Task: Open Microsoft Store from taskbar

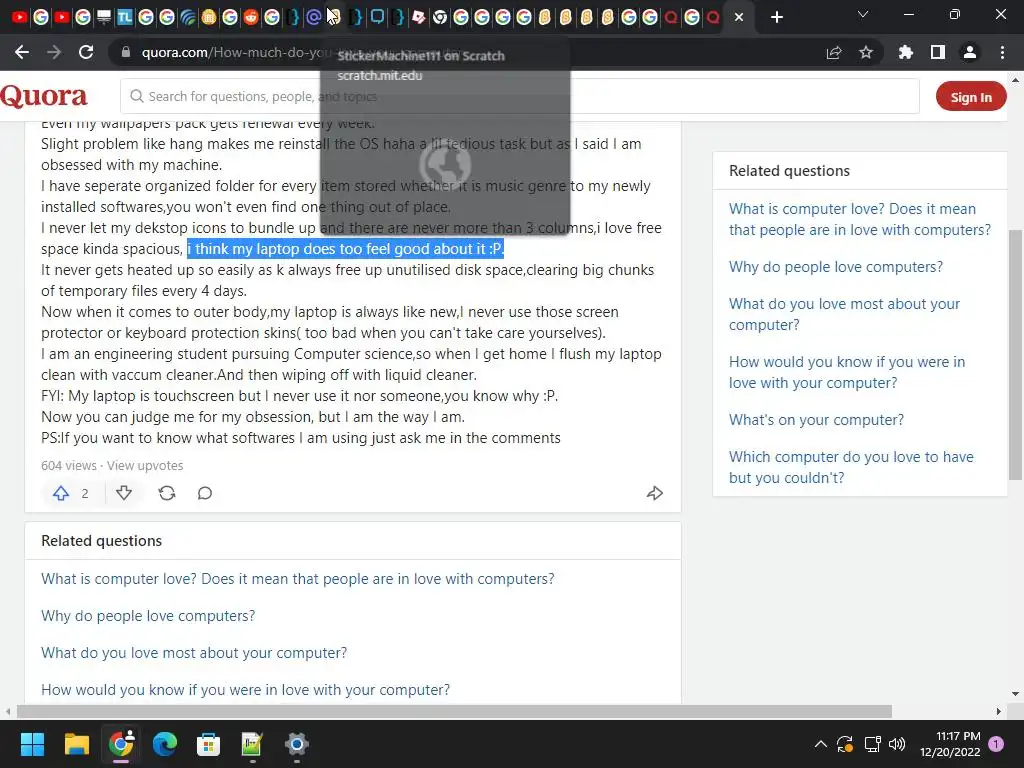Action: [208, 744]
